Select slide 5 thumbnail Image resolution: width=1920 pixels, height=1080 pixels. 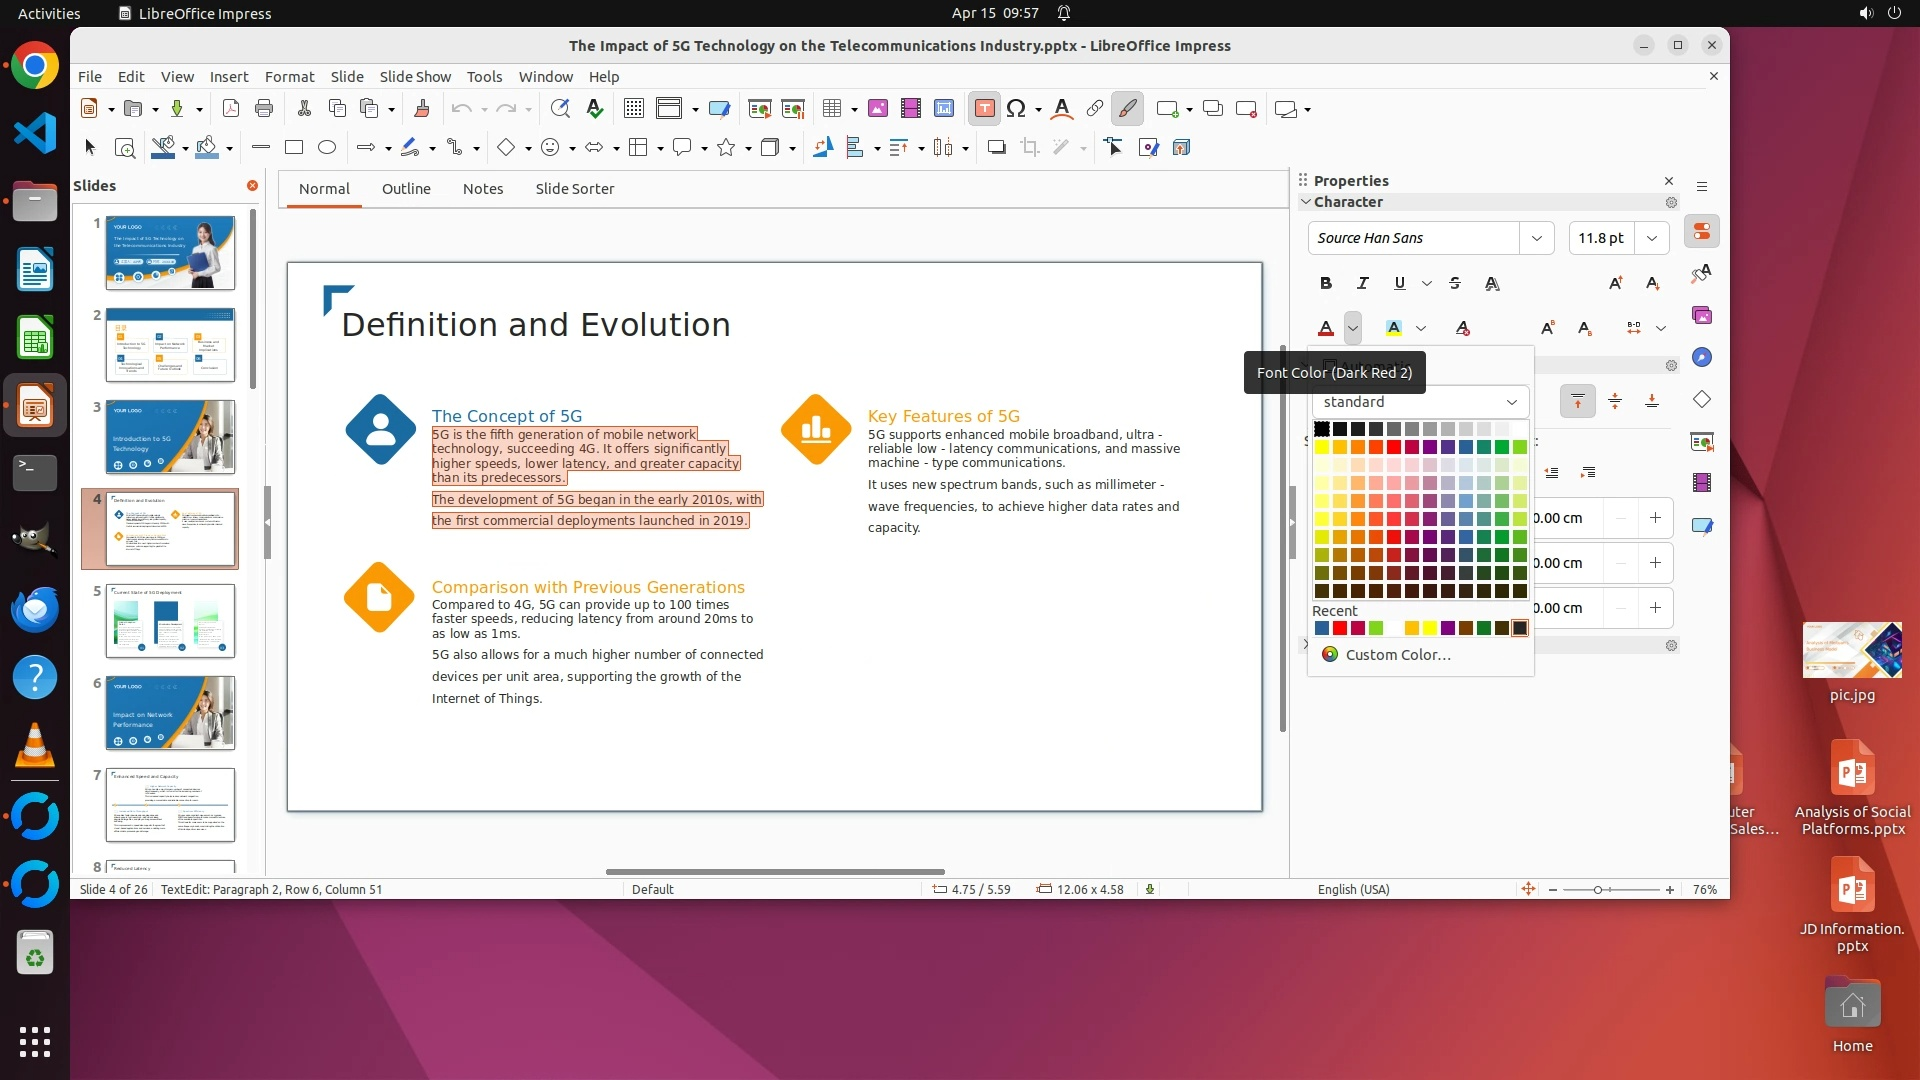(170, 621)
